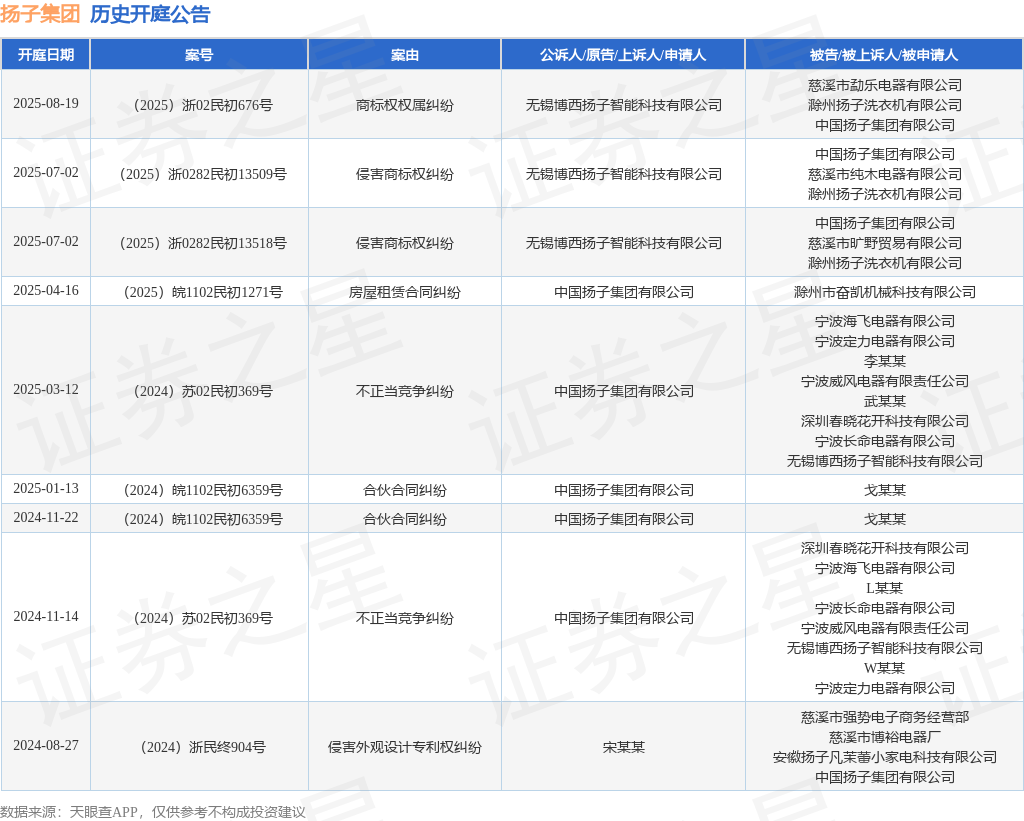Select 侵害商标权纠纷 in the 13518号 row
The height and width of the screenshot is (821, 1024).
[x=405, y=244]
